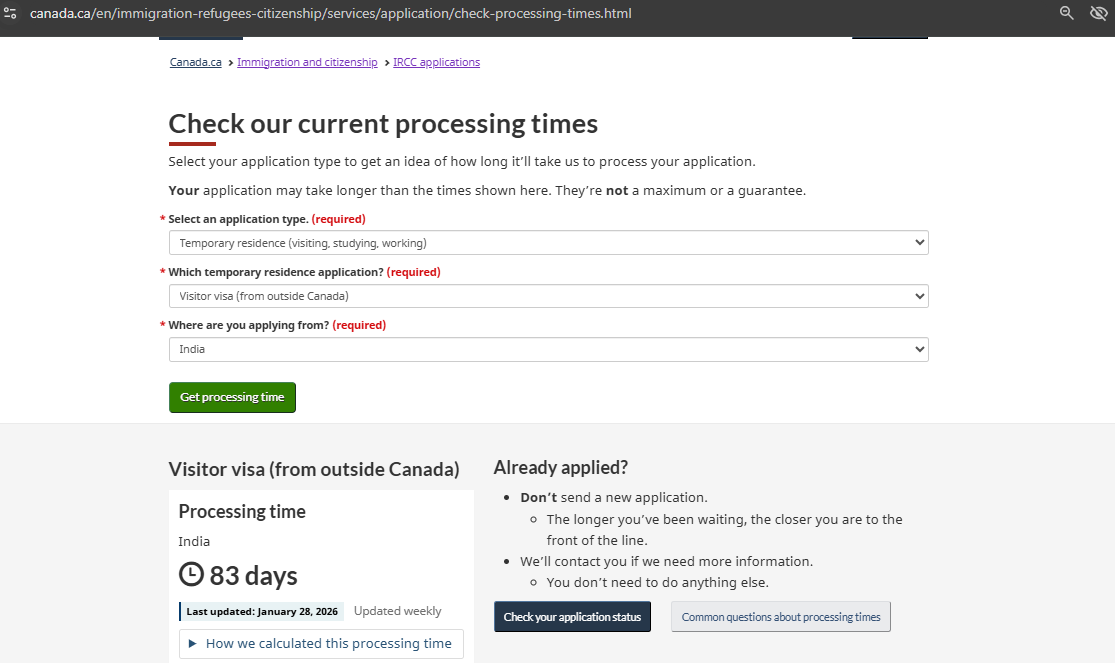This screenshot has width=1115, height=663.
Task: Open the 'Select an application type' dropdown
Action: (548, 243)
